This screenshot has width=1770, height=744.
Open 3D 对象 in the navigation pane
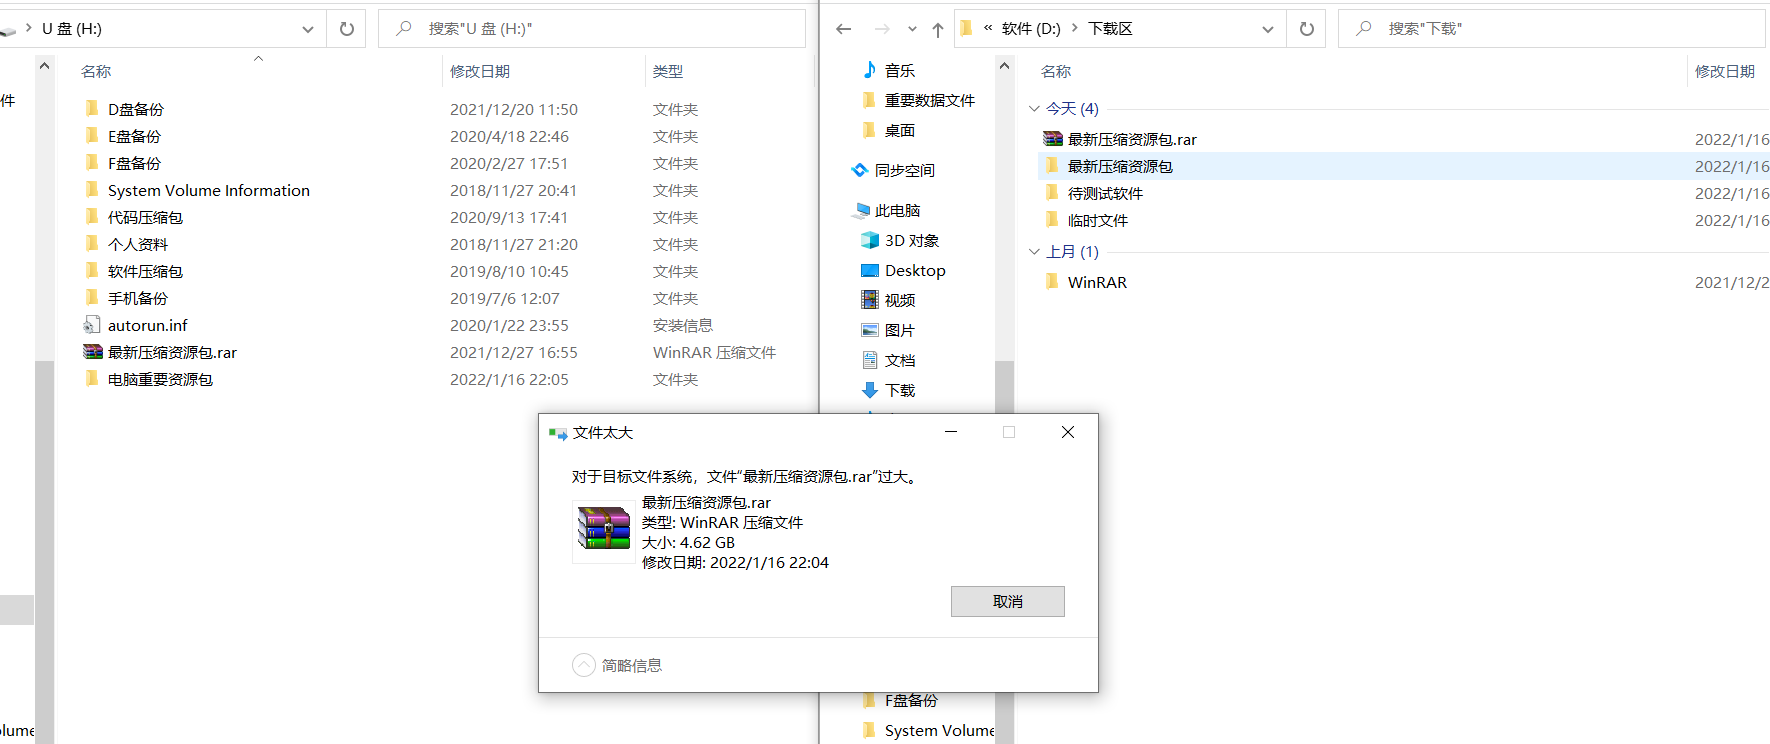click(x=912, y=240)
